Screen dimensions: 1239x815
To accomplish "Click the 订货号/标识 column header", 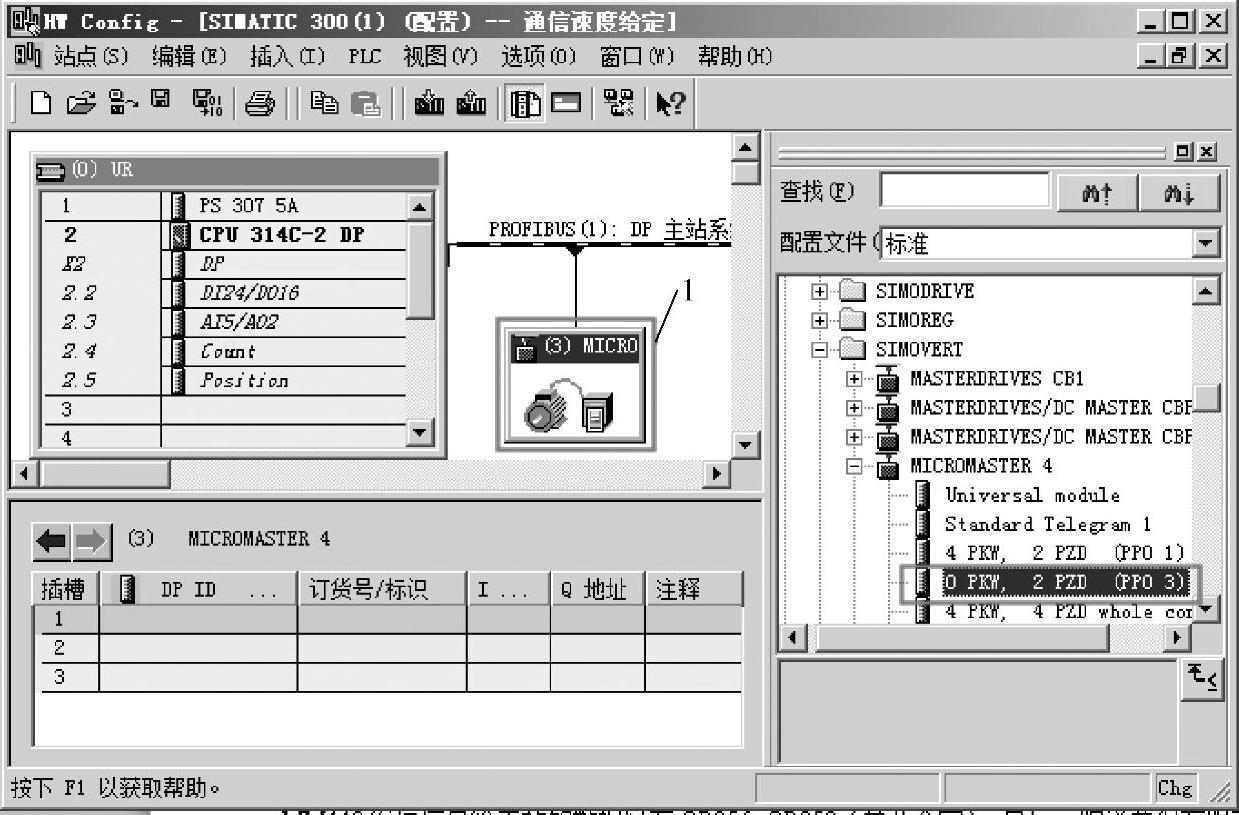I will pyautogui.click(x=383, y=589).
